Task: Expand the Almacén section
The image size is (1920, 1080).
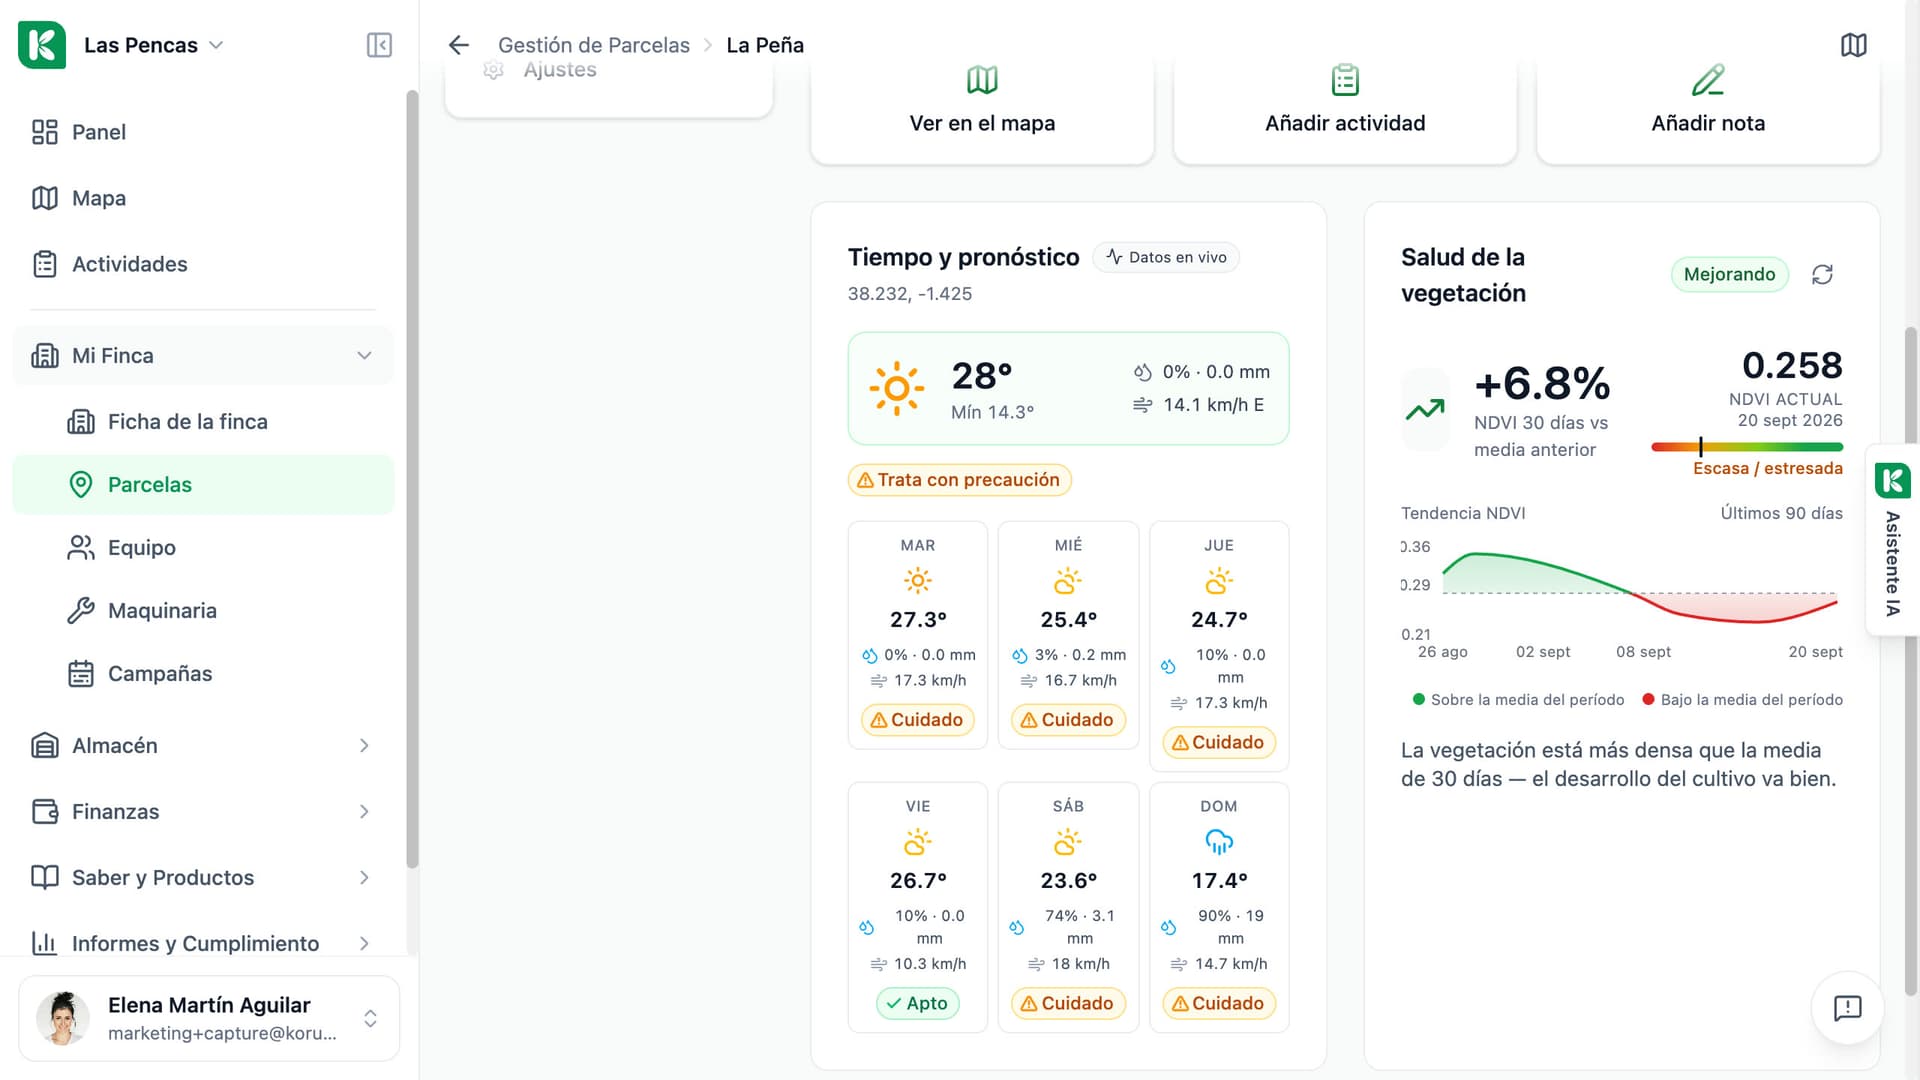Action: [364, 745]
